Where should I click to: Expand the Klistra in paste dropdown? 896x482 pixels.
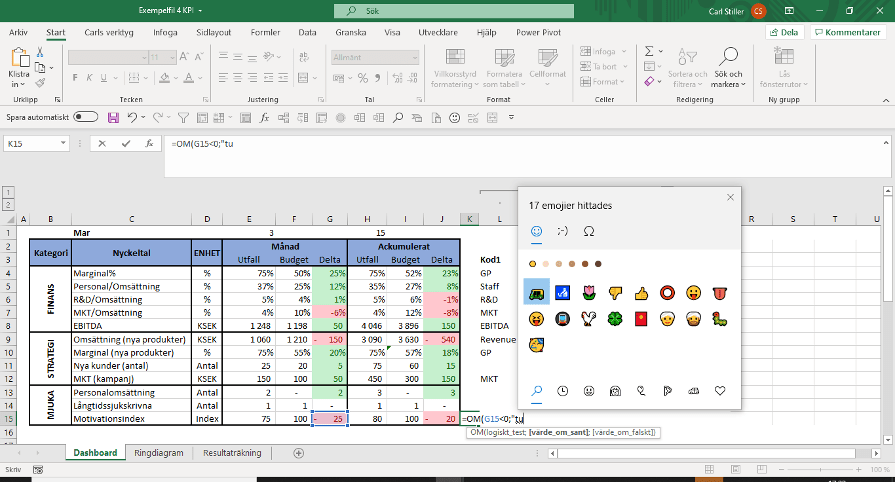pos(18,85)
